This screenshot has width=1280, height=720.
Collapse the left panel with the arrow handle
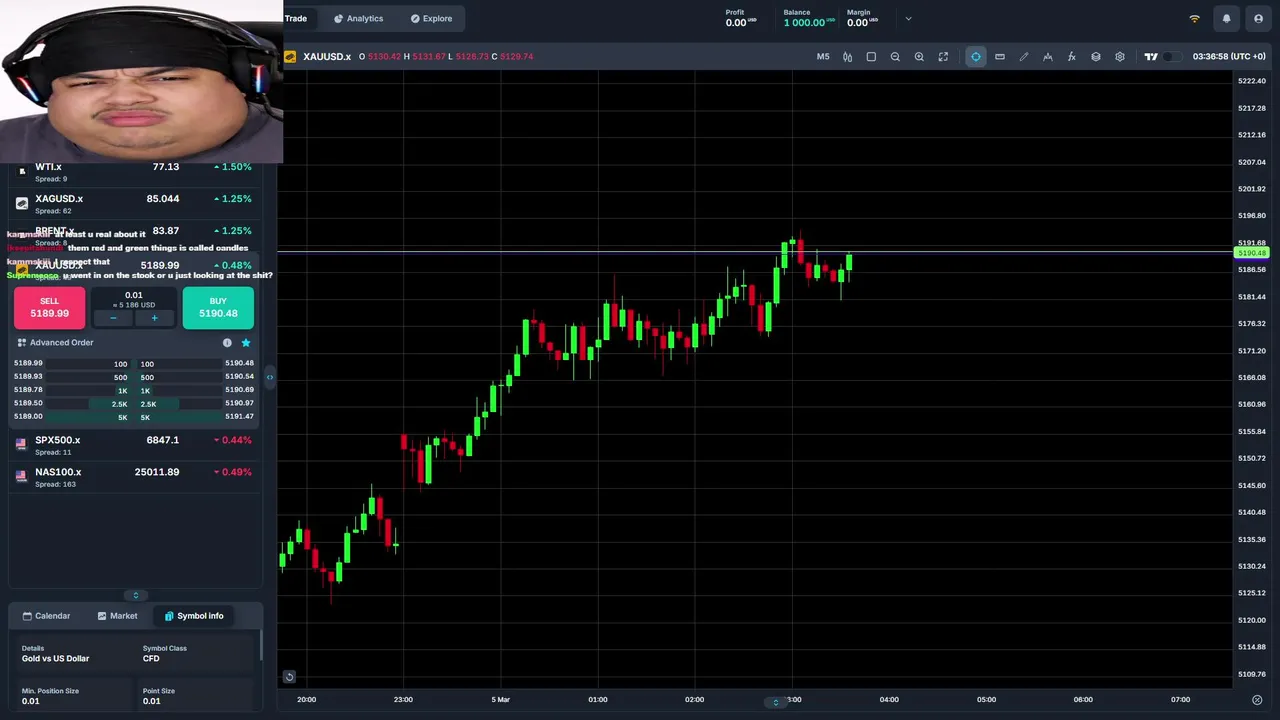tap(269, 377)
